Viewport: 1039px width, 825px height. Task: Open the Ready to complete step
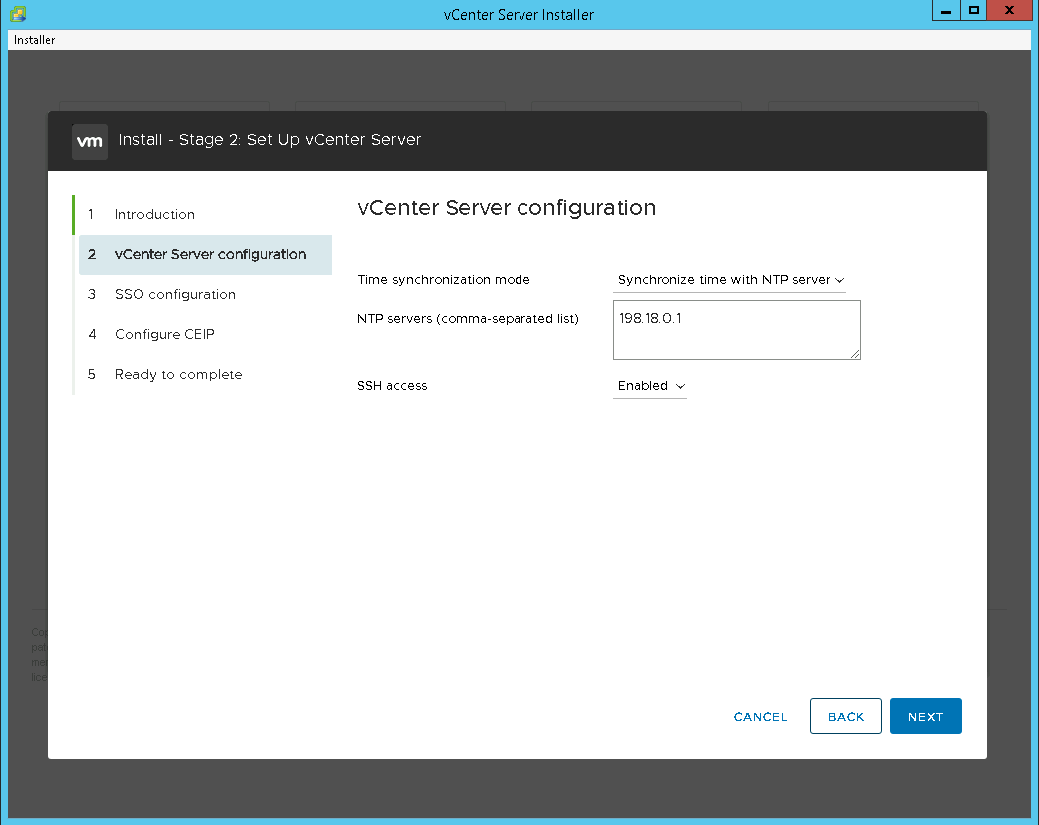pos(178,374)
